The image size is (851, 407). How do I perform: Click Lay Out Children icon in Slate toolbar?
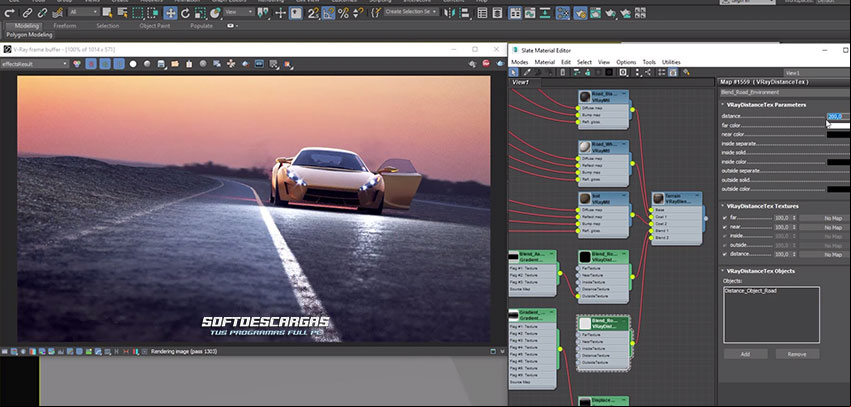pos(649,72)
